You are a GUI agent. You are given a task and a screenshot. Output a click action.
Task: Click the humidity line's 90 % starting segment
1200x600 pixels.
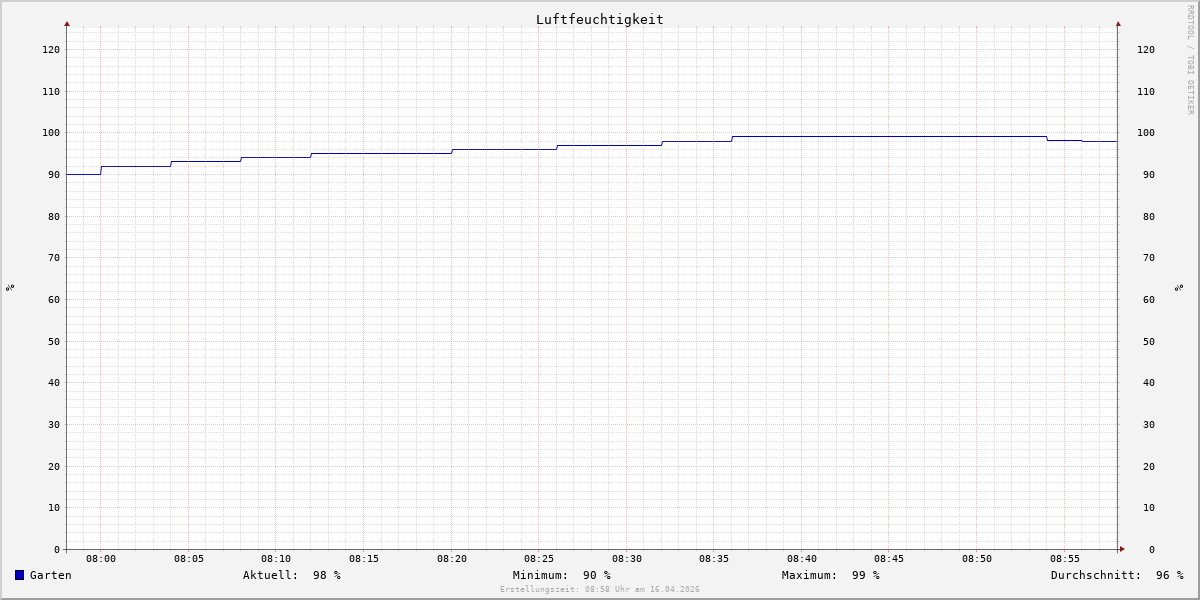(84, 174)
